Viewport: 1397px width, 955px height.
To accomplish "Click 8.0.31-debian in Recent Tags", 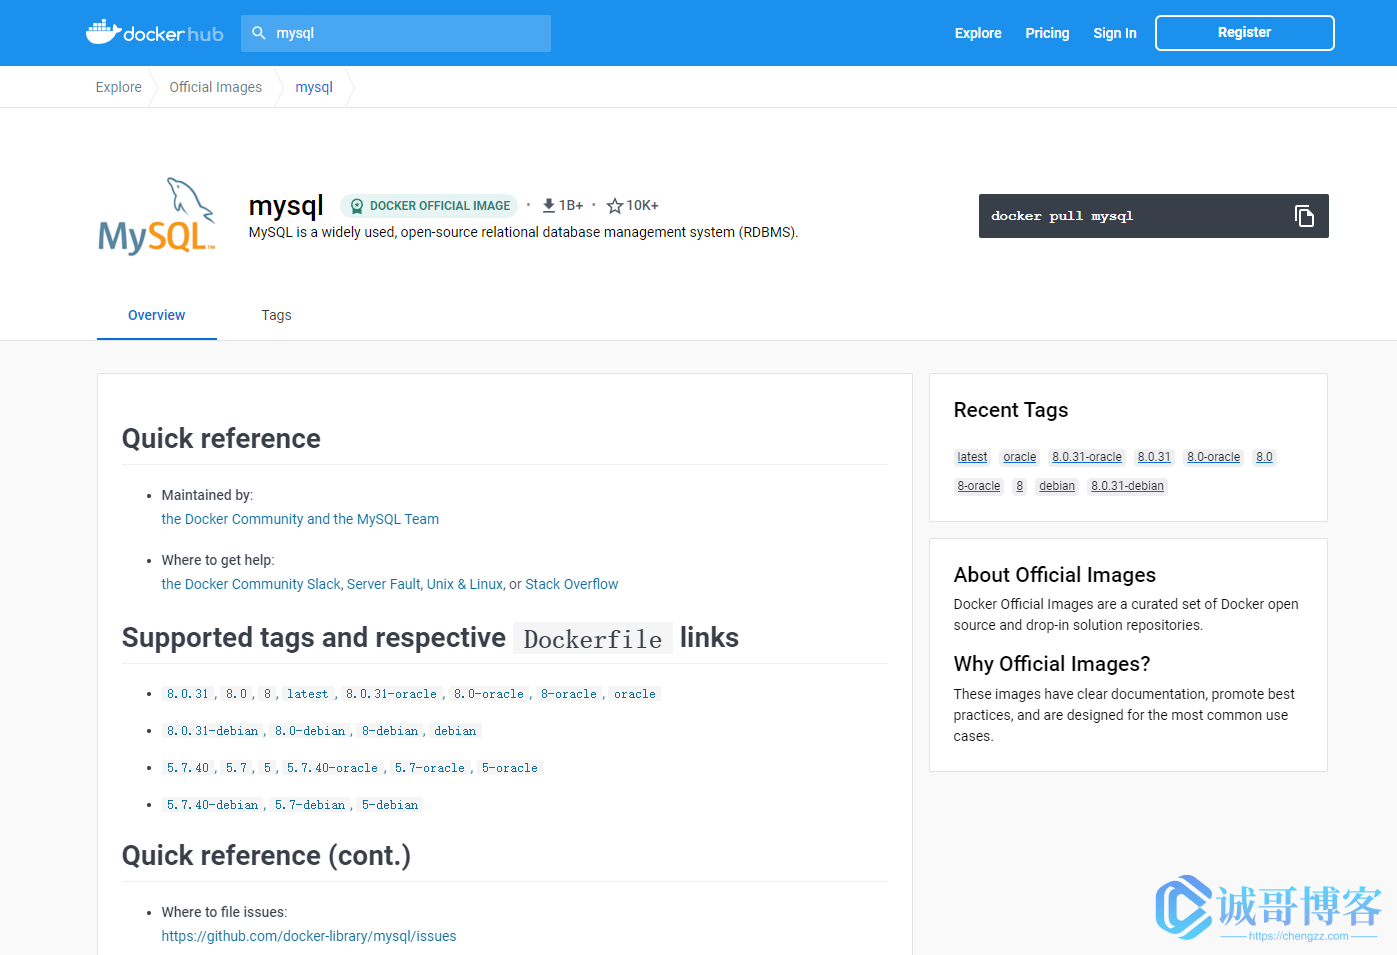I will [1128, 486].
